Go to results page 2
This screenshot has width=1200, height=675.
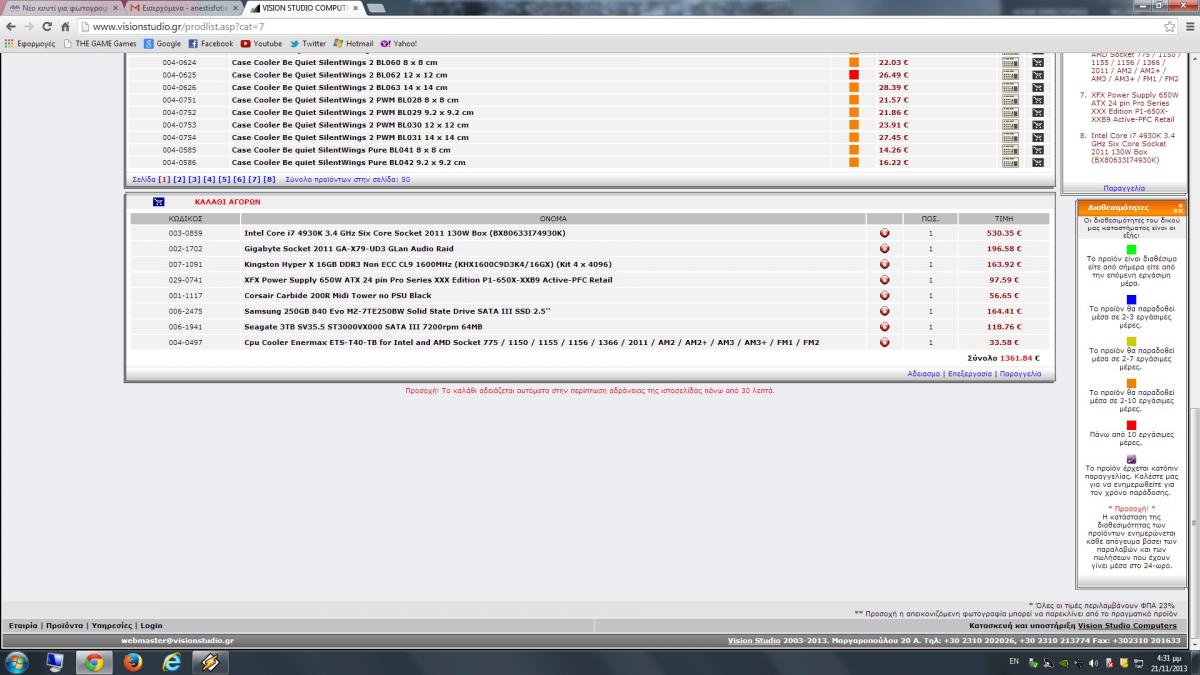click(x=179, y=179)
